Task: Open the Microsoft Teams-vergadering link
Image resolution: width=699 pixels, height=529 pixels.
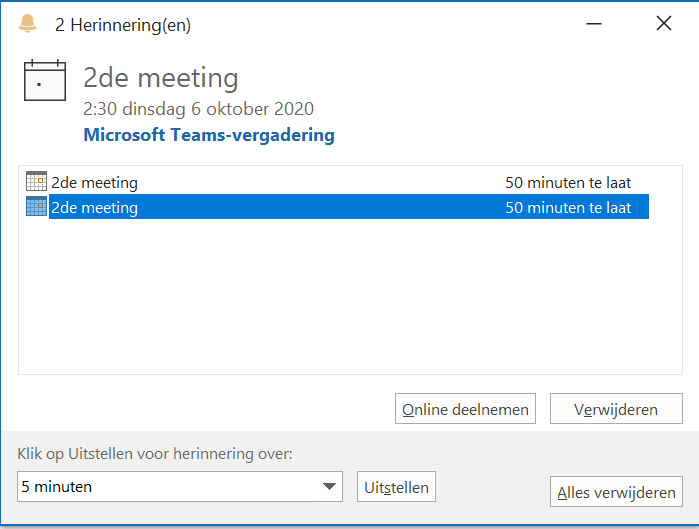Action: click(x=209, y=135)
